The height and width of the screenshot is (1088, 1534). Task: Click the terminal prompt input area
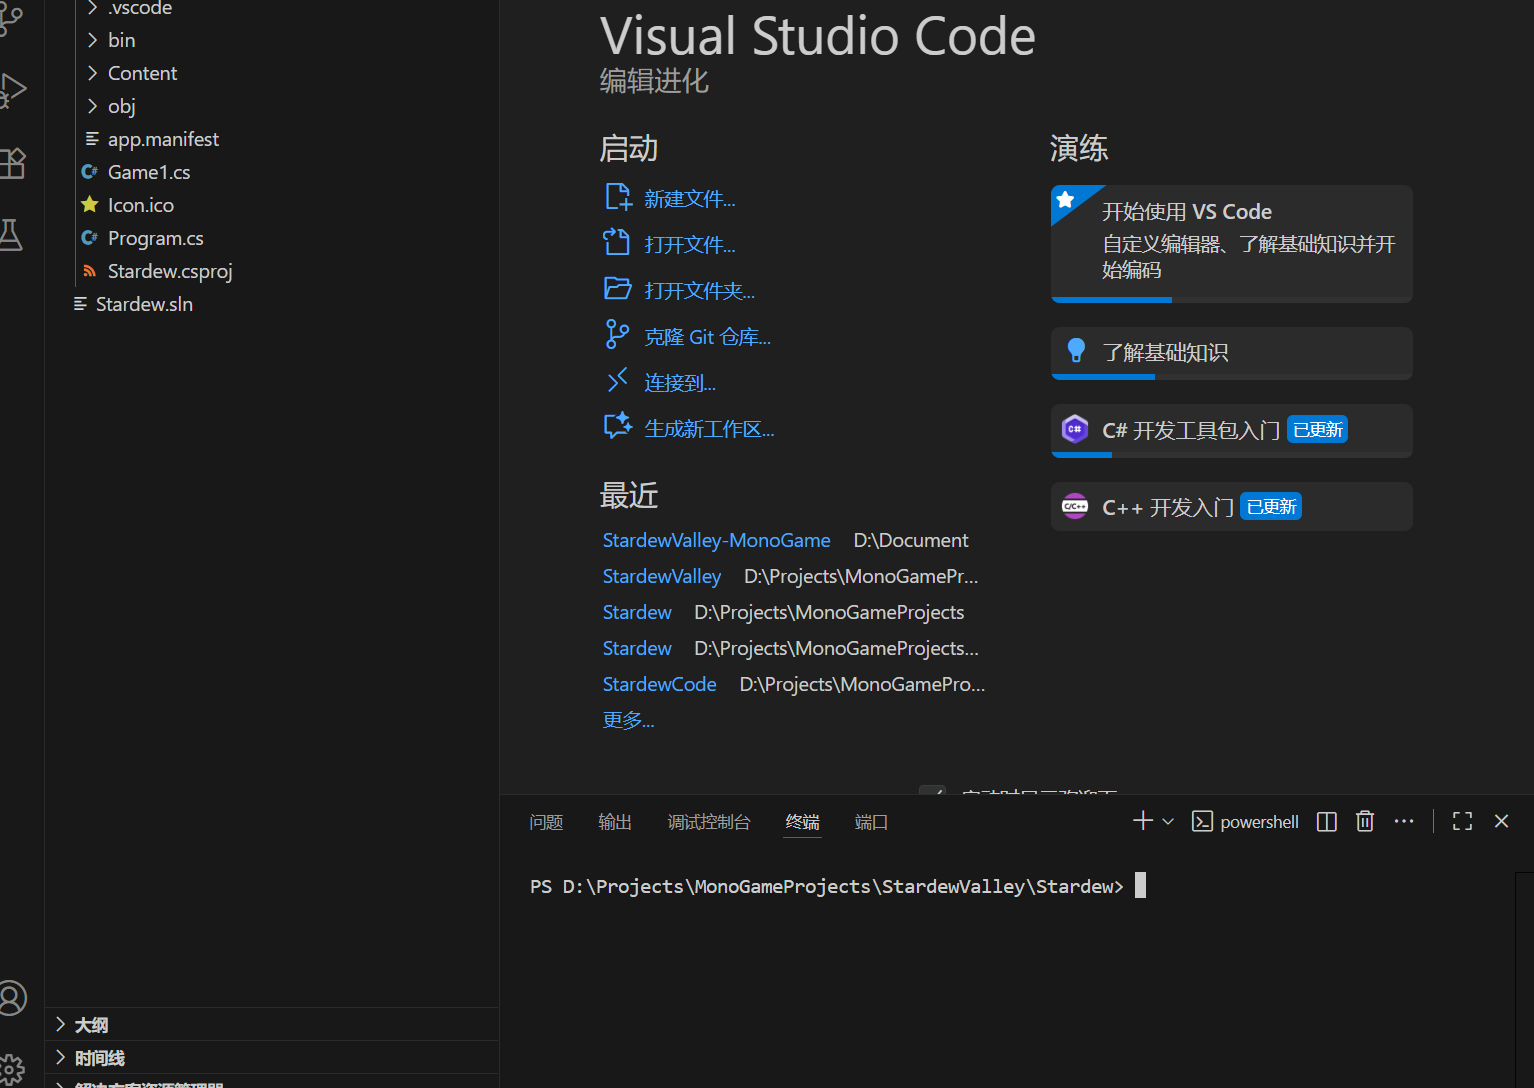(x=1140, y=886)
